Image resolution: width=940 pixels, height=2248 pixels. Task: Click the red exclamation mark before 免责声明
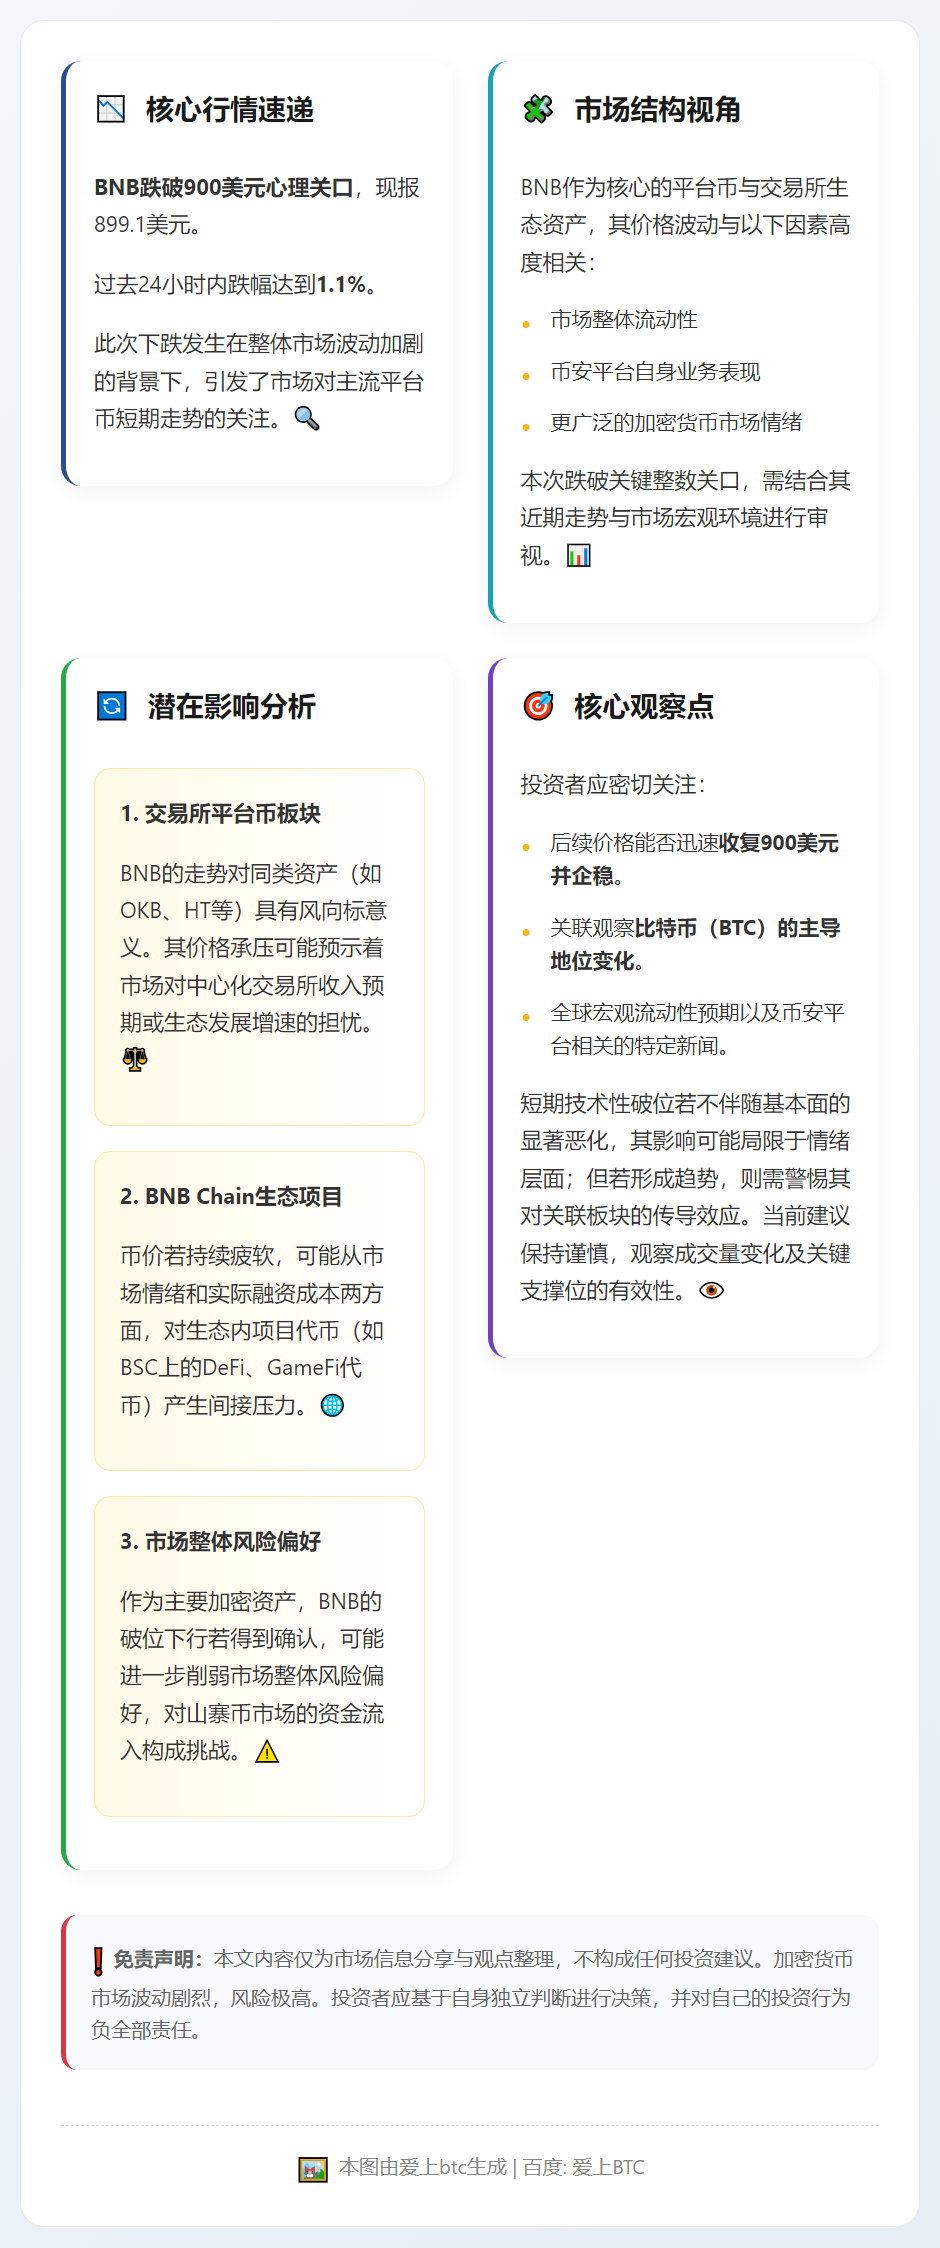click(x=98, y=1961)
